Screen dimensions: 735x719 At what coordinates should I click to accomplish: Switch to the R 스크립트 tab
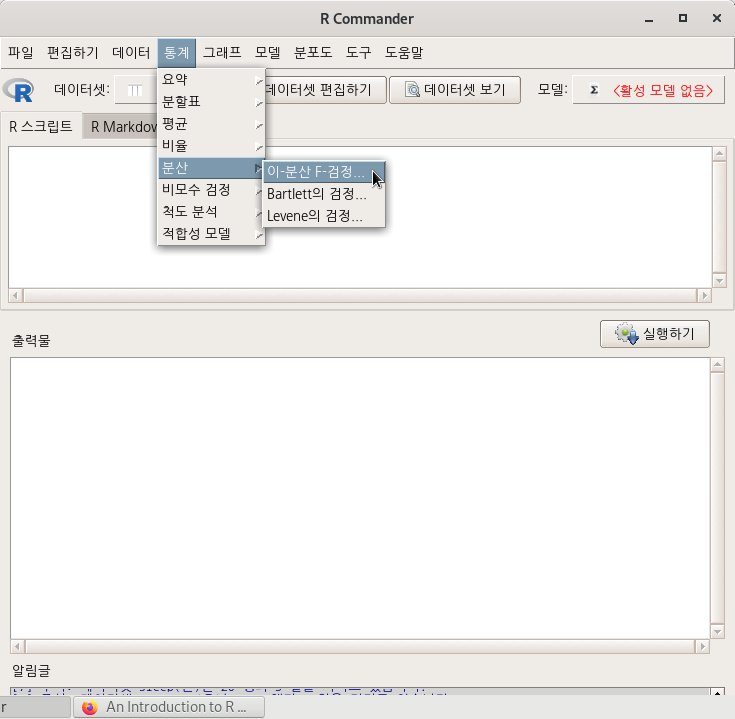41,127
